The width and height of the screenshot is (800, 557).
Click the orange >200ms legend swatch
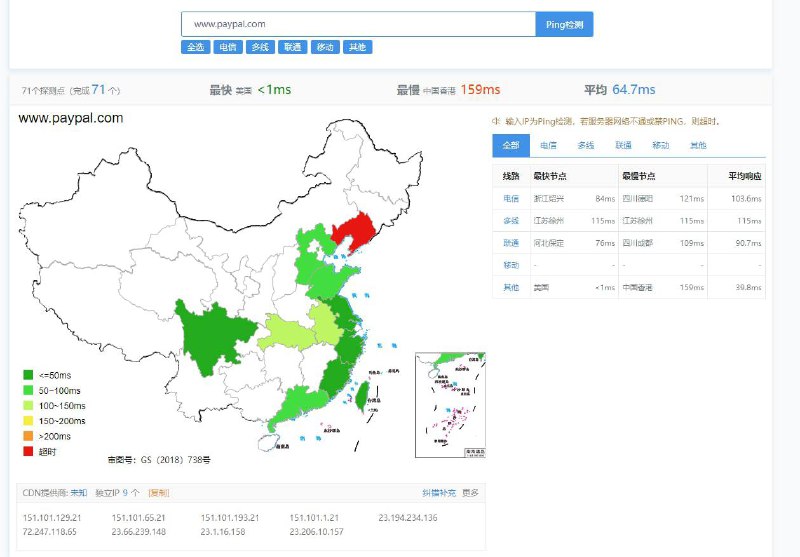[x=28, y=436]
